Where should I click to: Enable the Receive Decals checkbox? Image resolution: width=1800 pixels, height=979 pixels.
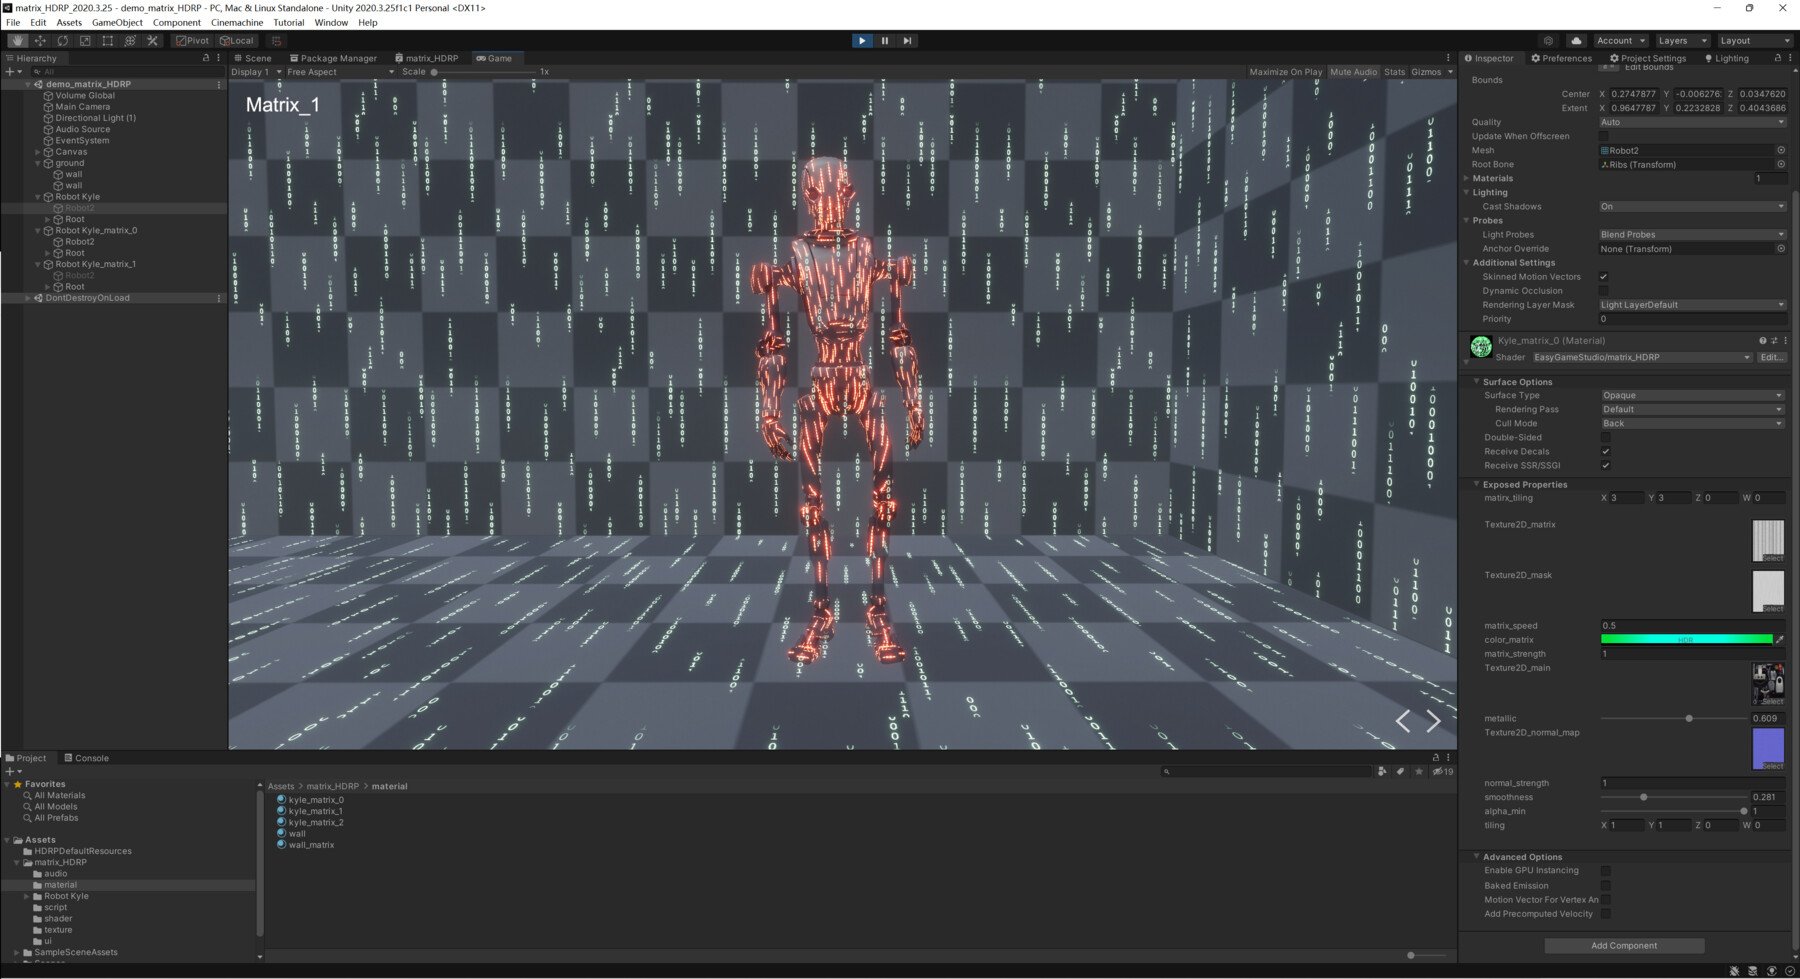point(1606,451)
